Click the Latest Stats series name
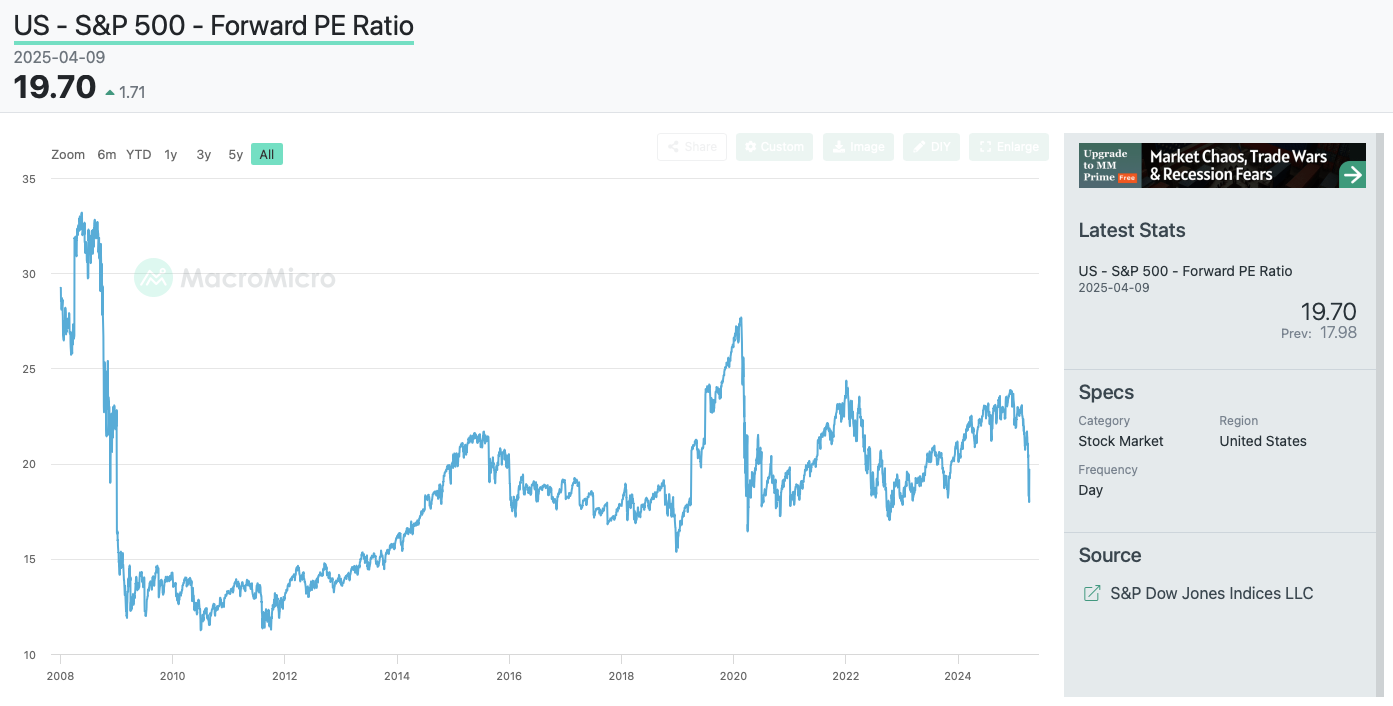 point(1185,271)
